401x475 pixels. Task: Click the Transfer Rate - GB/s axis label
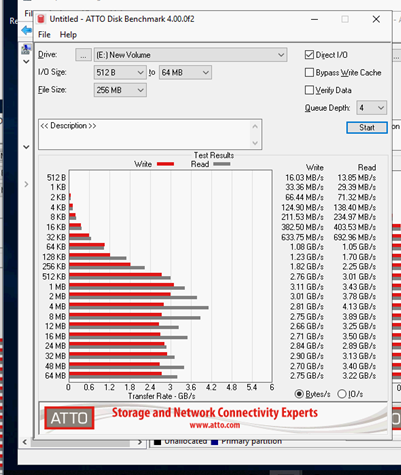pyautogui.click(x=162, y=396)
